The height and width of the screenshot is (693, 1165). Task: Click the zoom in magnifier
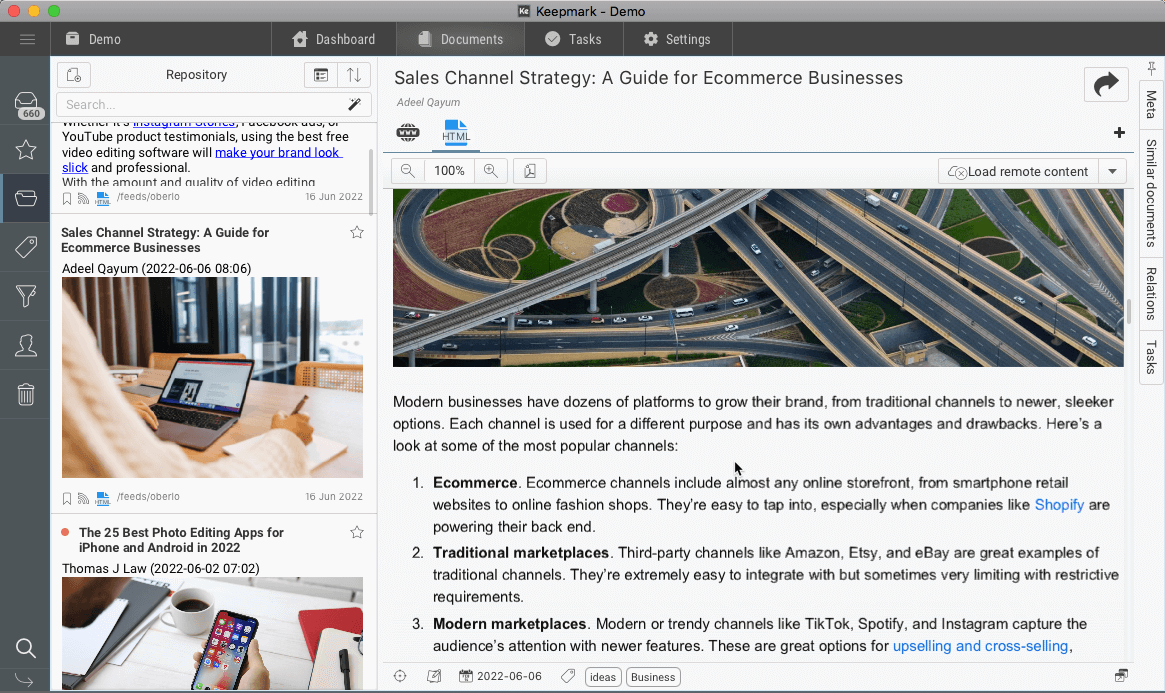[490, 171]
